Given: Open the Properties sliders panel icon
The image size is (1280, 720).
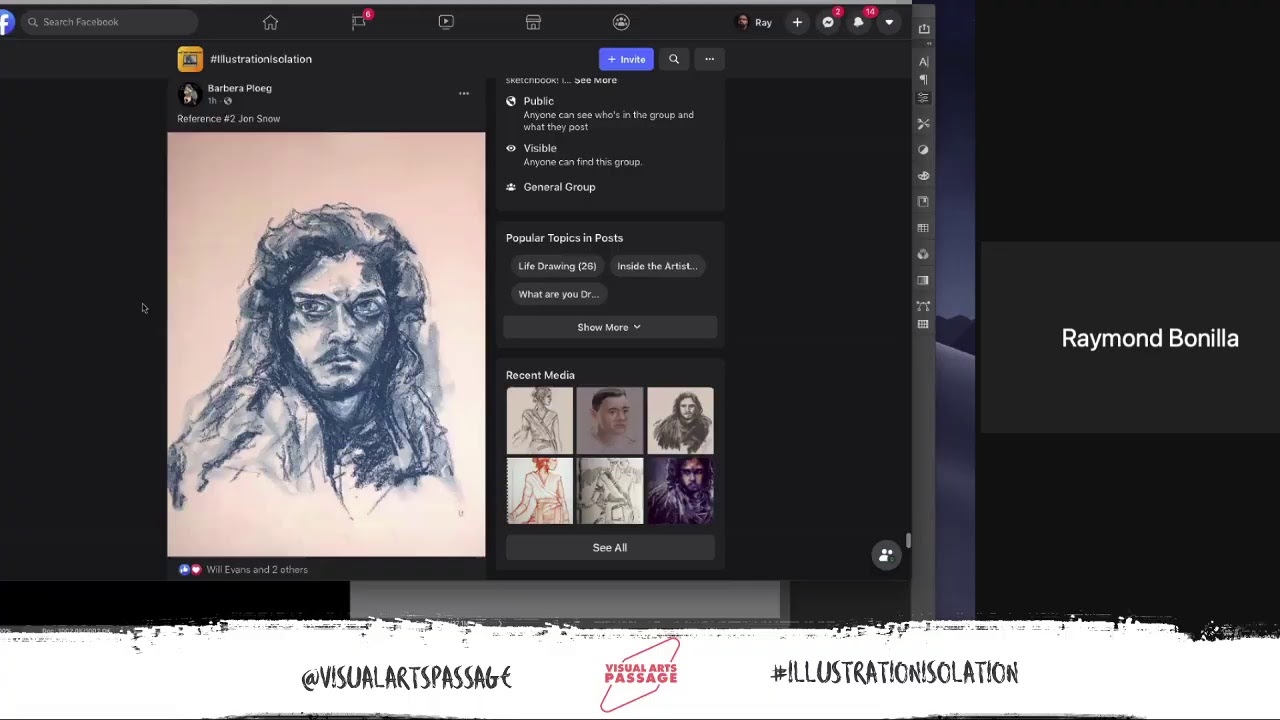Looking at the screenshot, I should point(924,98).
